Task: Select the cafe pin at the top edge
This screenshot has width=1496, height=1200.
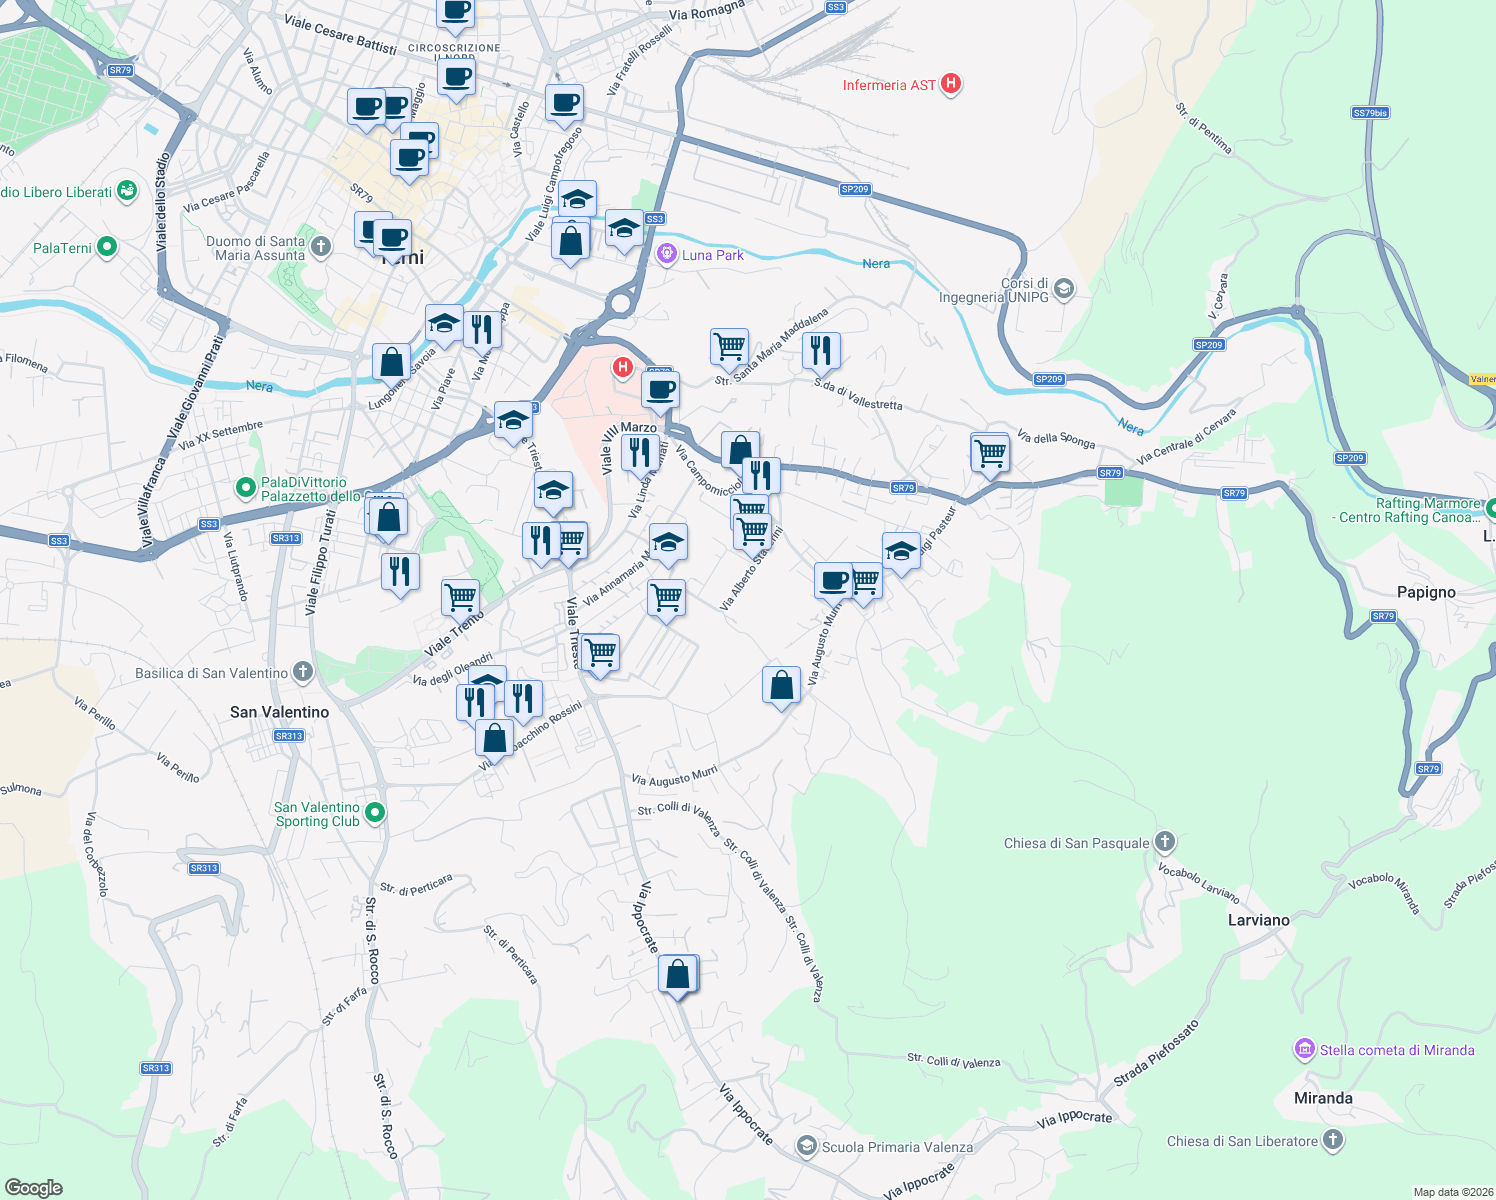Action: pos(456,13)
